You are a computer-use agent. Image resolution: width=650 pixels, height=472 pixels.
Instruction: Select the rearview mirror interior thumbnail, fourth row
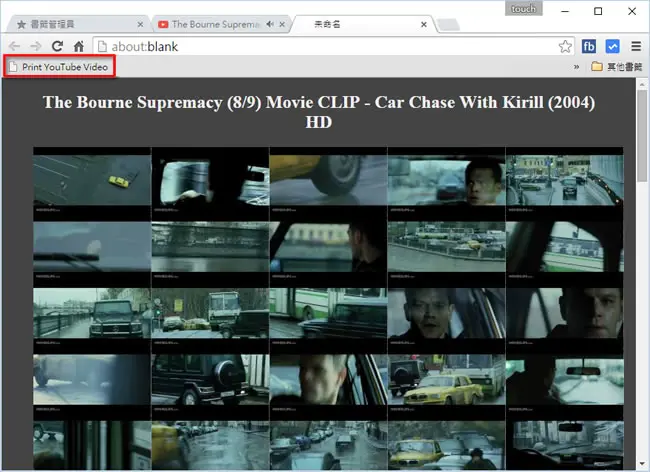[565, 380]
